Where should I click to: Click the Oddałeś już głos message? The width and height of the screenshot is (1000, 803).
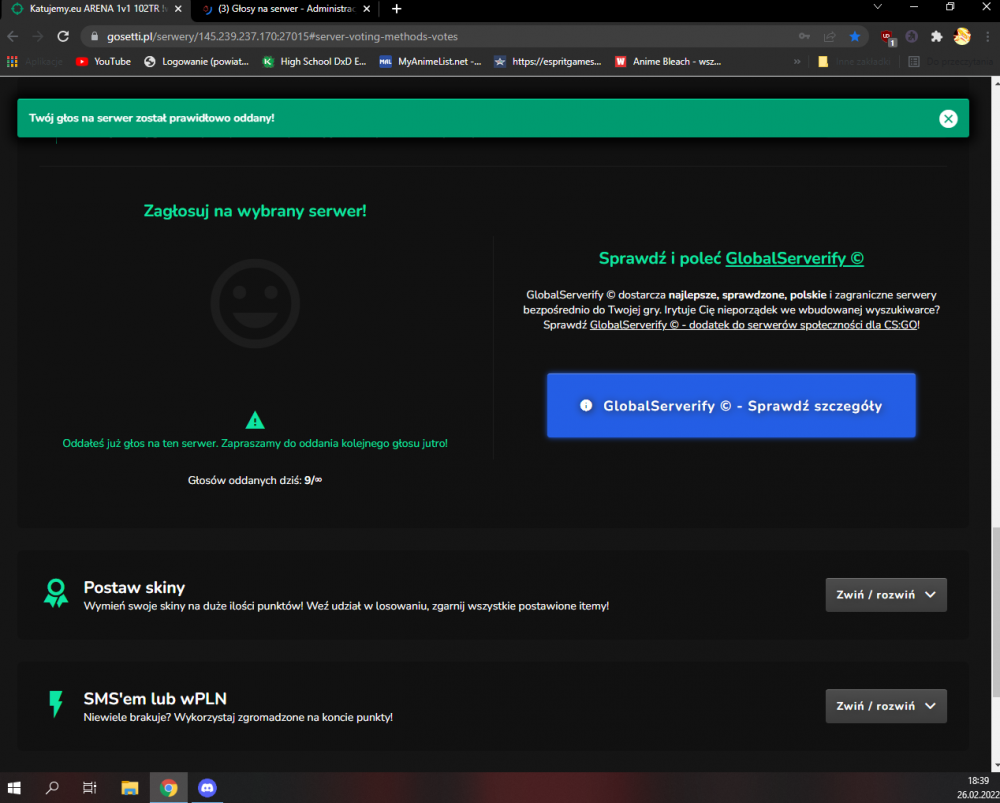point(255,443)
